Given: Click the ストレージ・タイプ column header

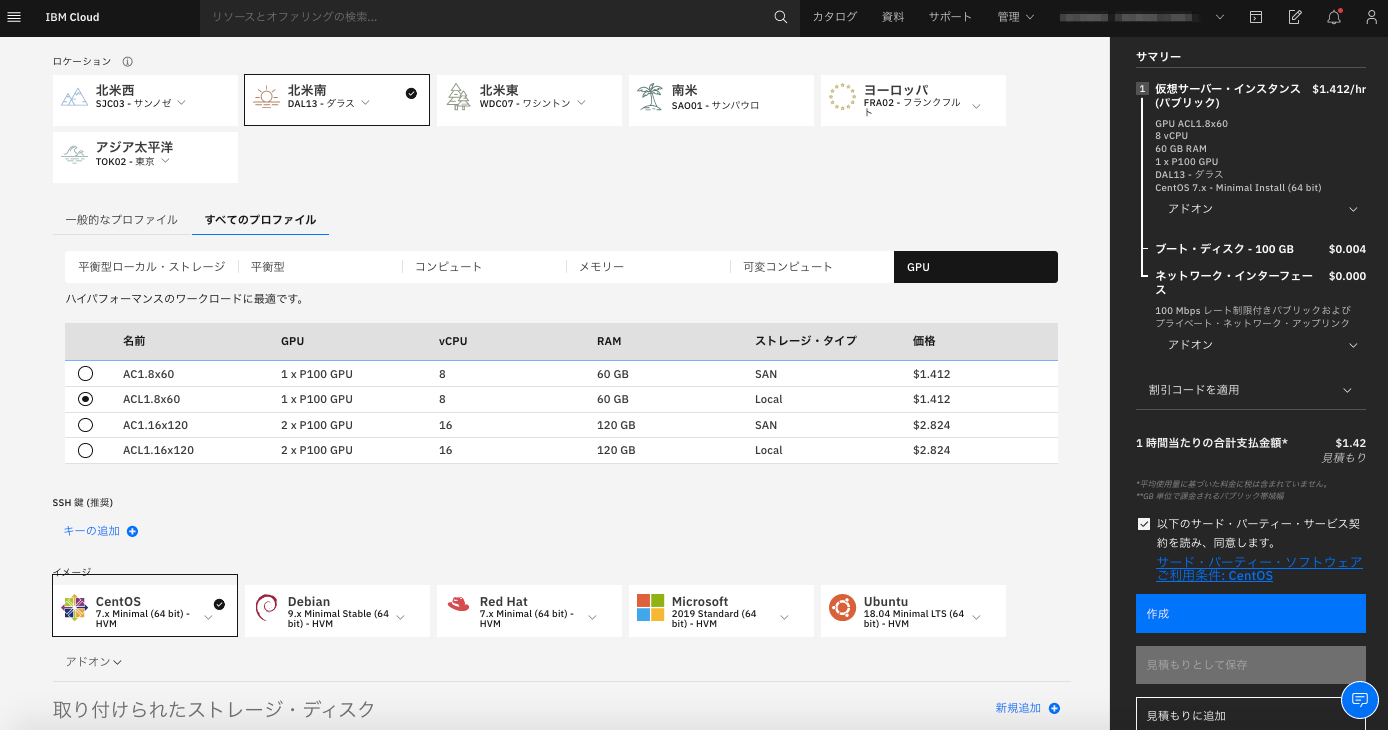Looking at the screenshot, I should coord(806,341).
